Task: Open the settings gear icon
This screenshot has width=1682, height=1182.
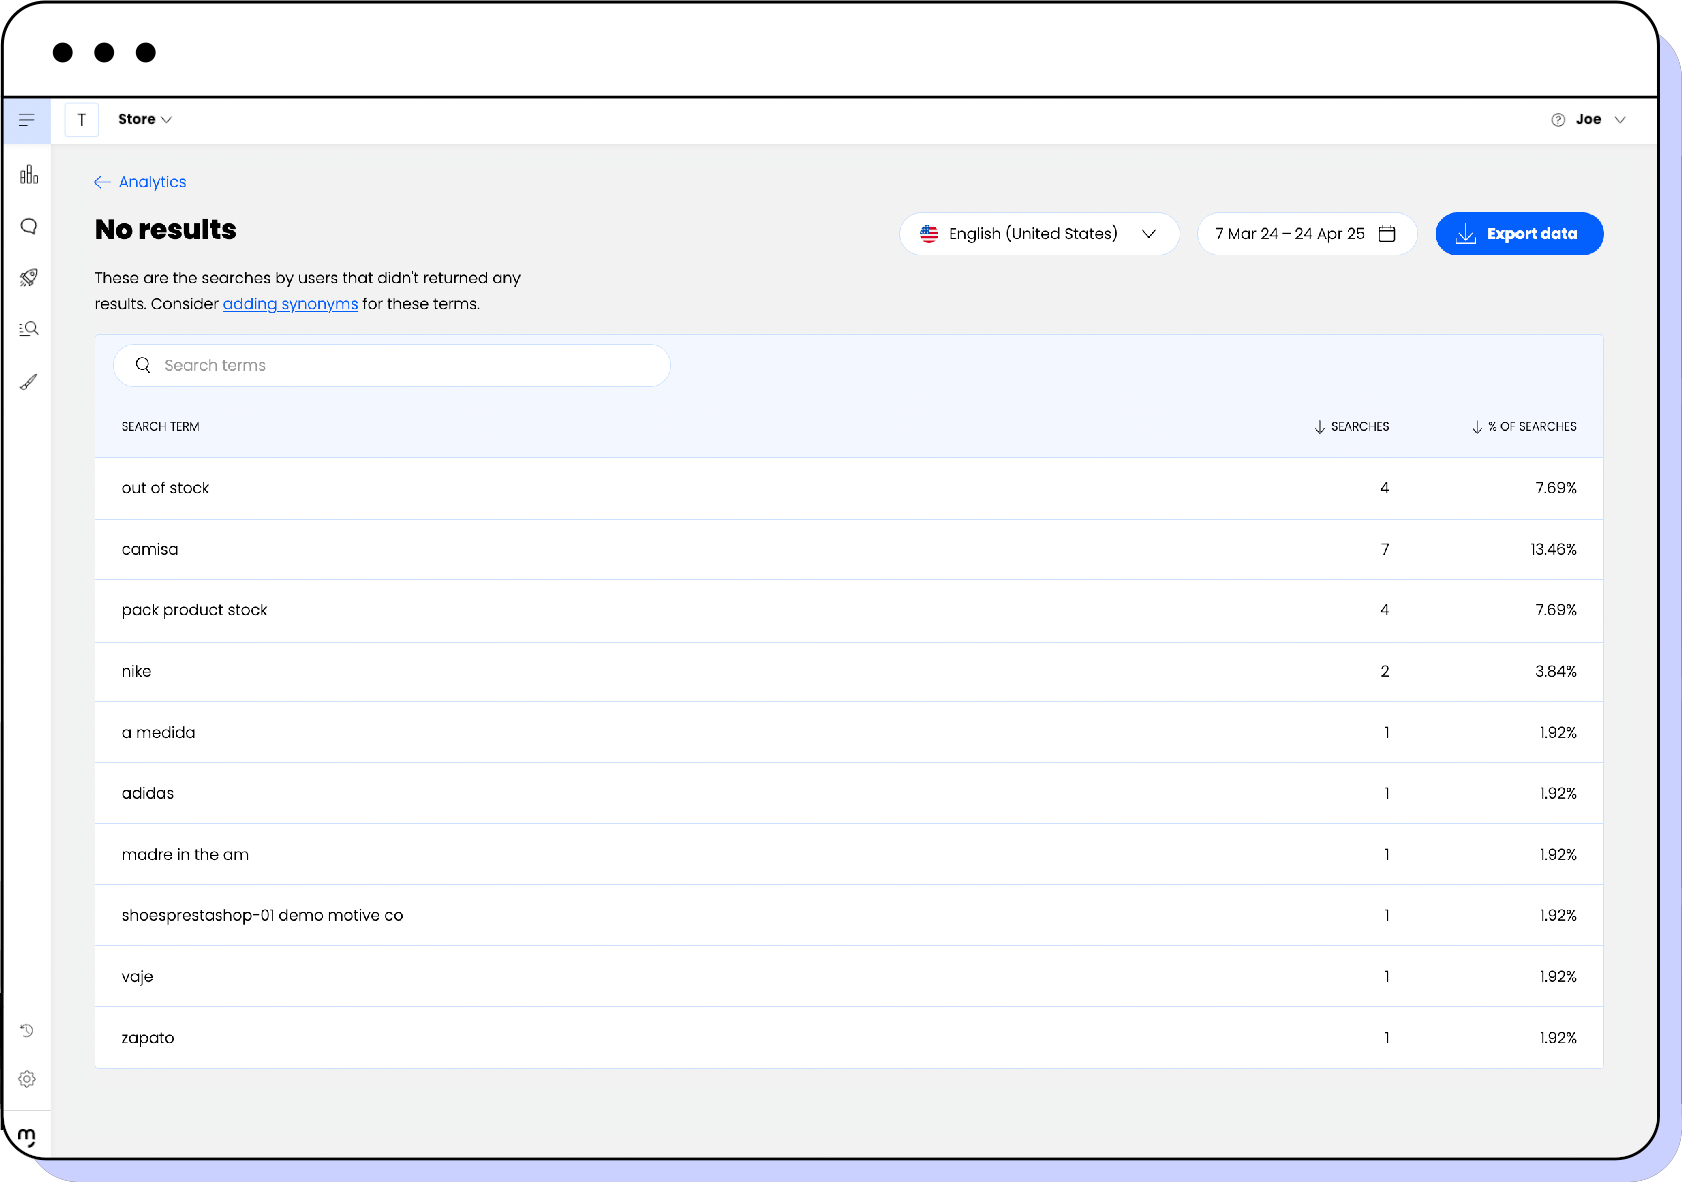Action: 27,1079
